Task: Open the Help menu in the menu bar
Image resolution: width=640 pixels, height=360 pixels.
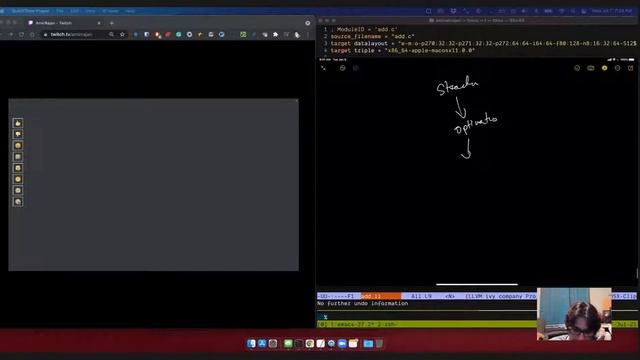Action: click(130, 11)
